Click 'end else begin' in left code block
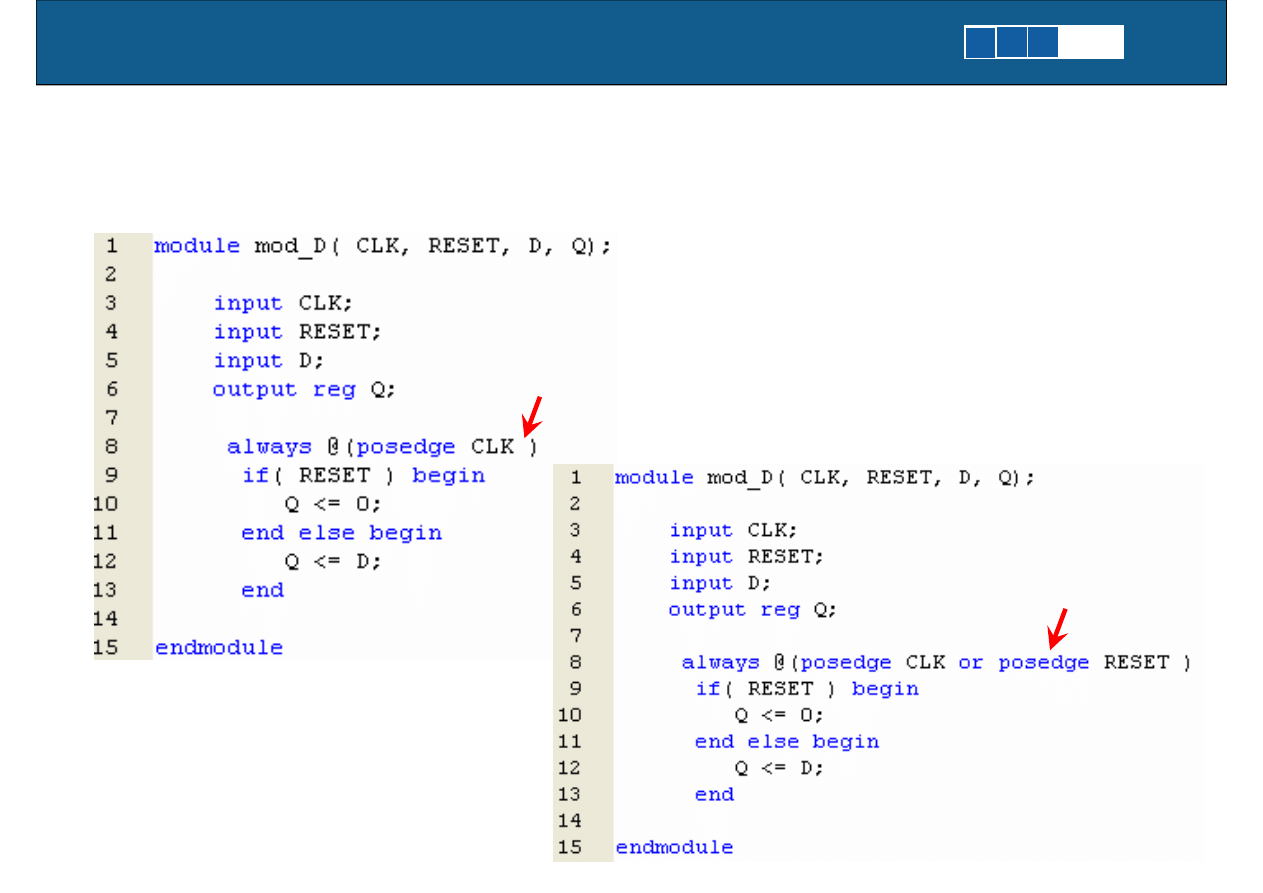 [x=341, y=533]
